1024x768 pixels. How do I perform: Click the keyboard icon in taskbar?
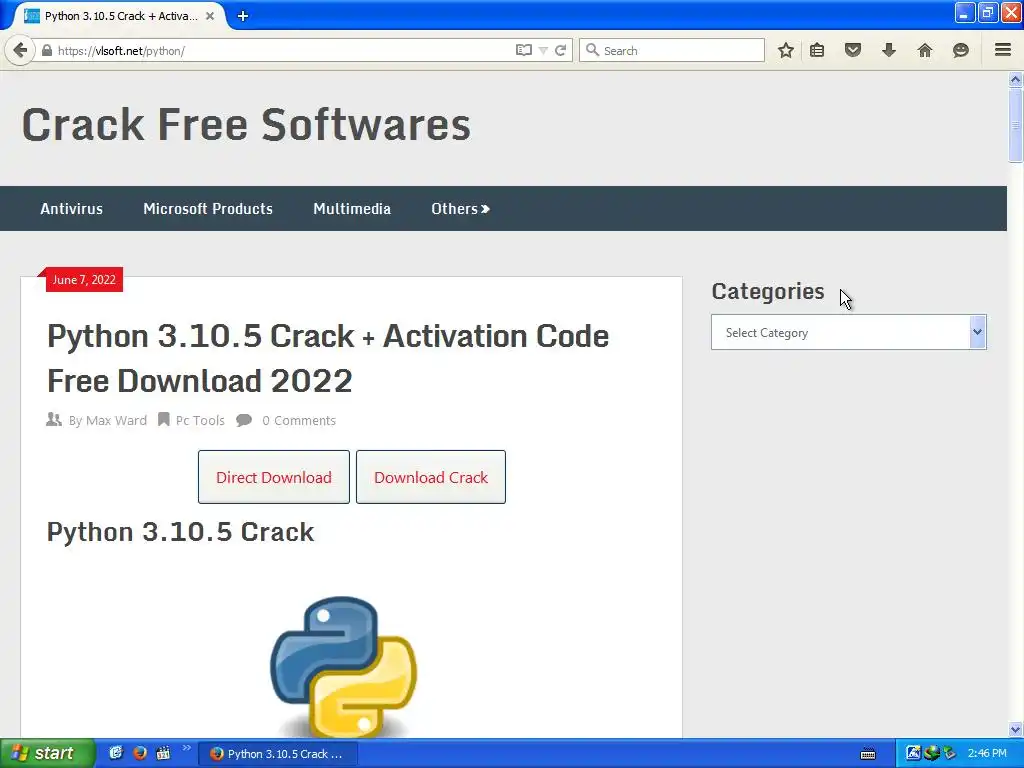[868, 754]
